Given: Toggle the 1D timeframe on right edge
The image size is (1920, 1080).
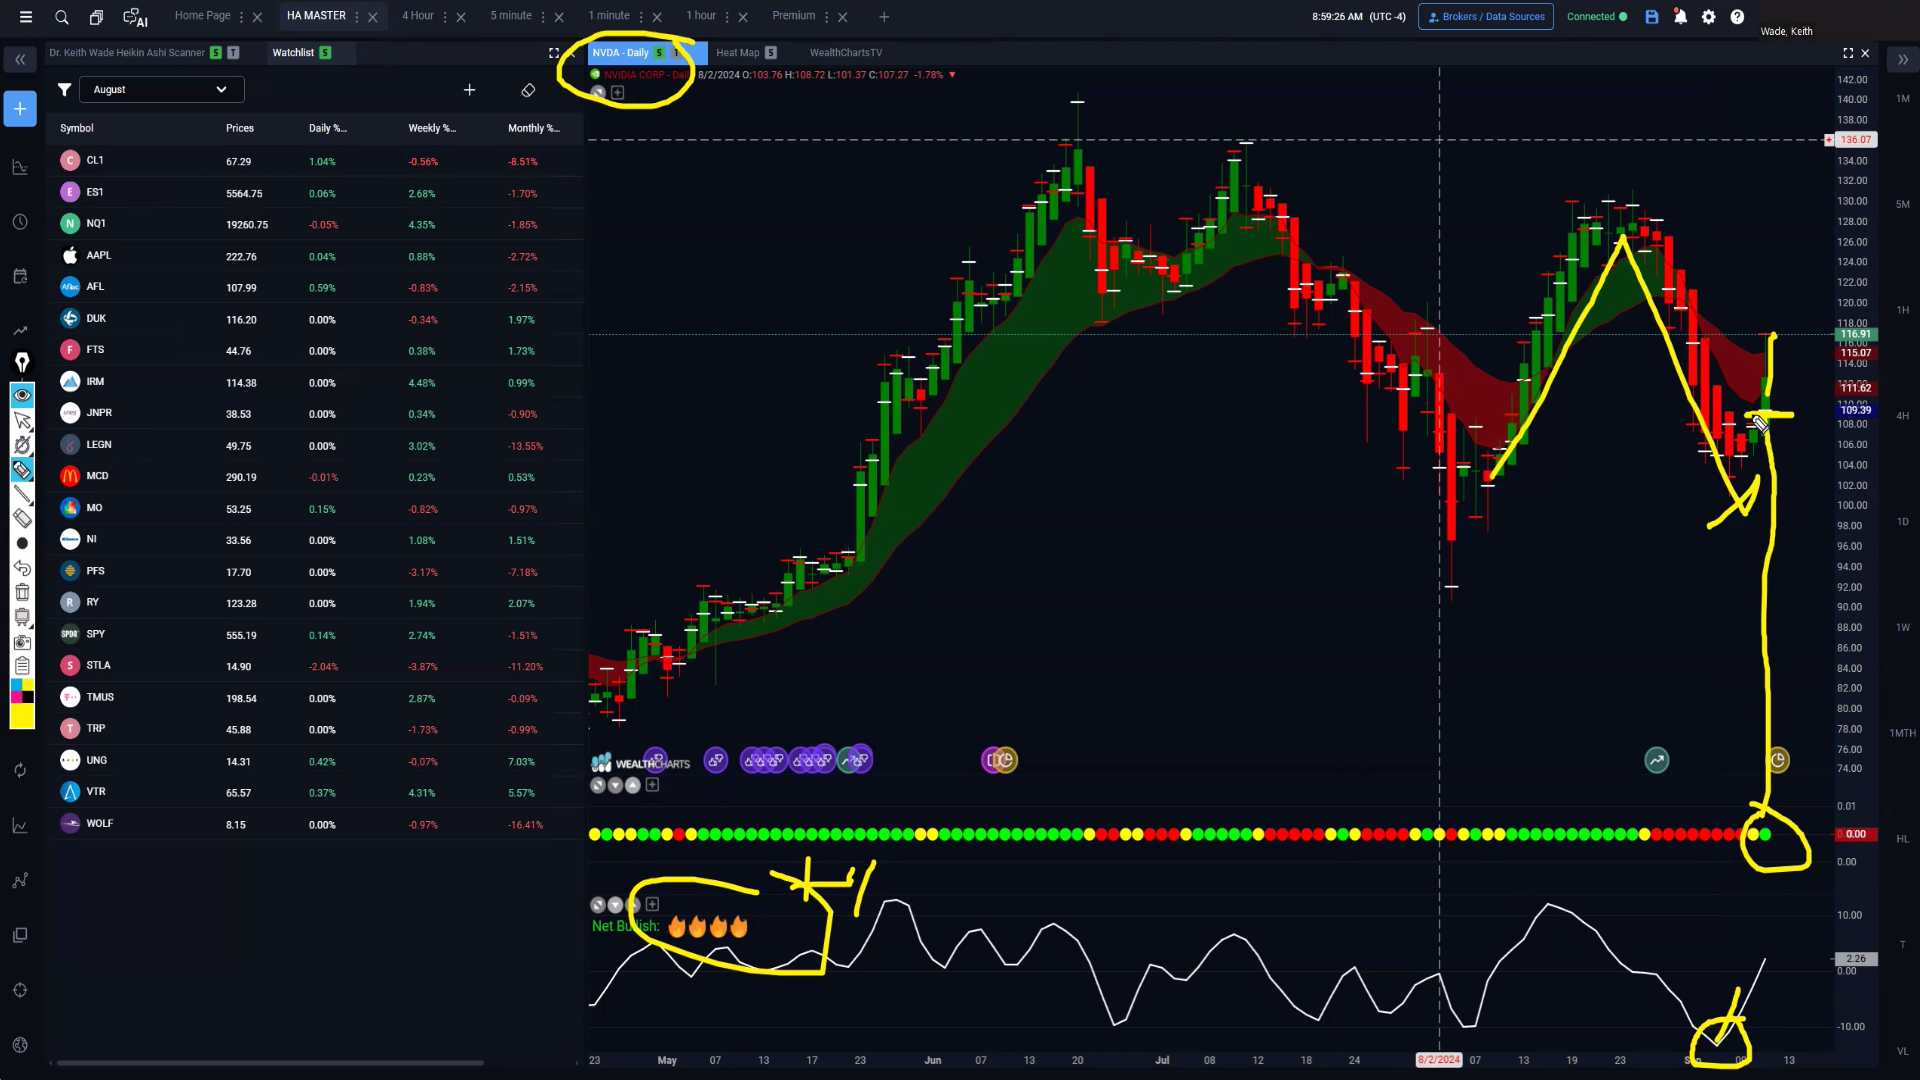Looking at the screenshot, I should coord(1902,522).
